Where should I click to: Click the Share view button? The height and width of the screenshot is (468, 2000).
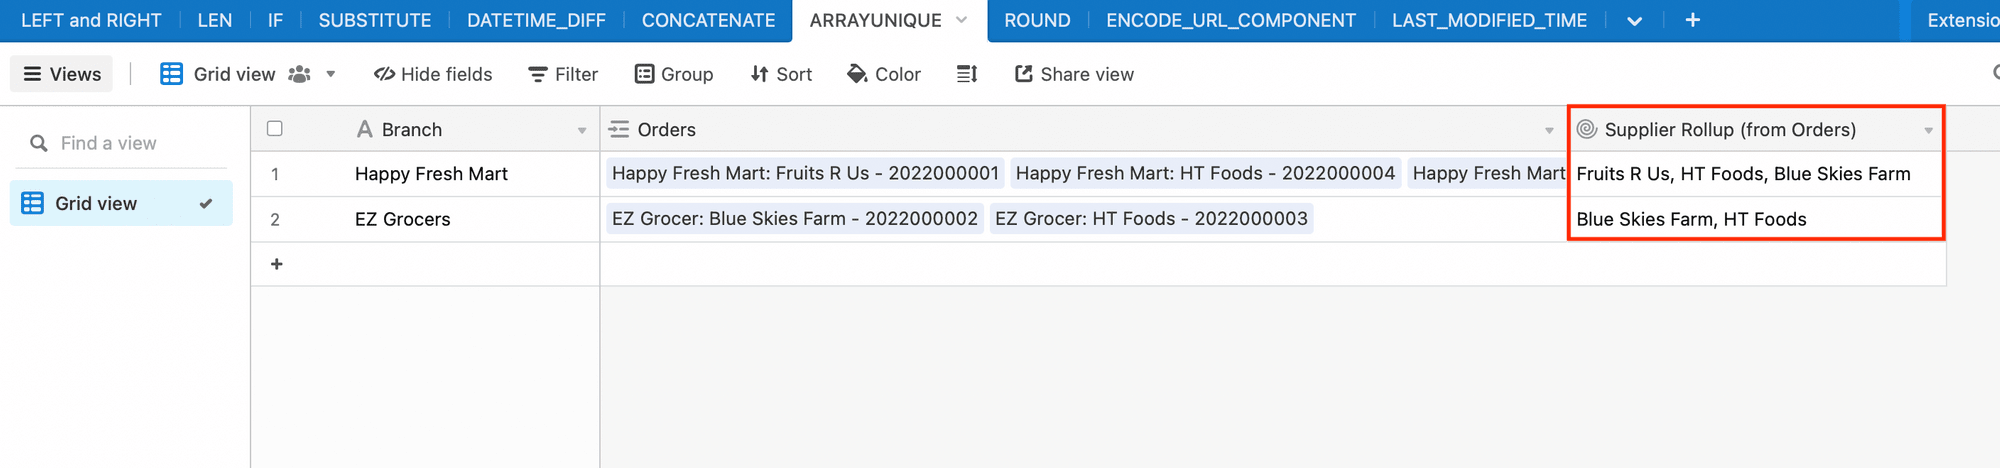tap(1074, 74)
